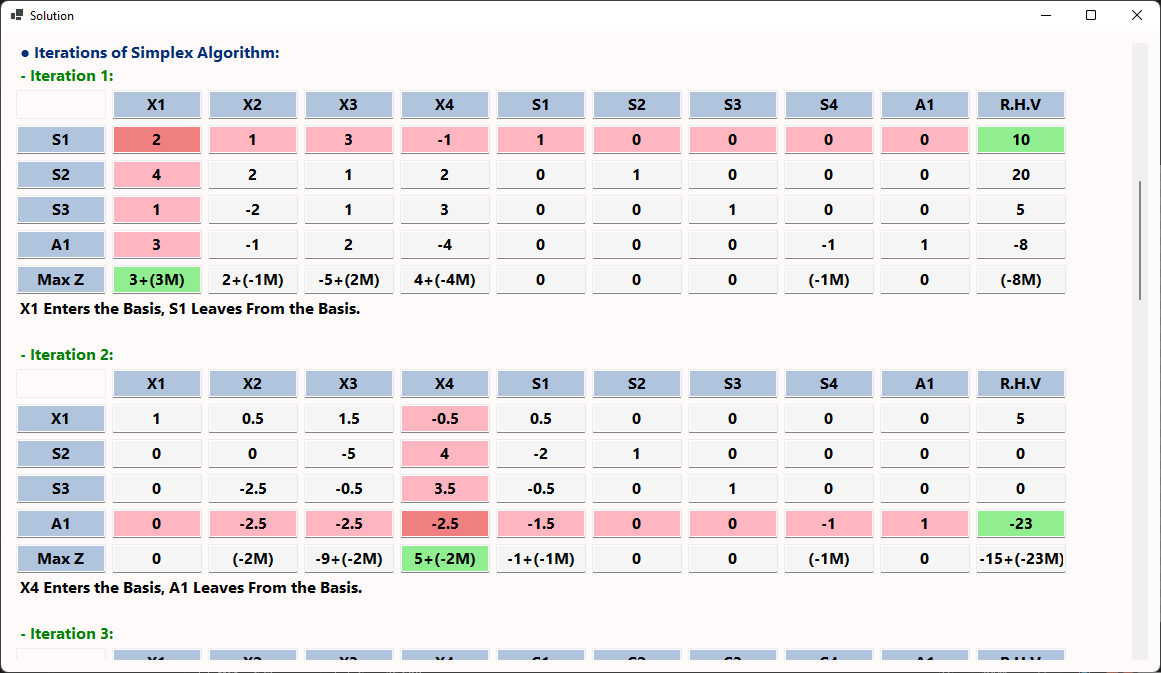Click the X1 column header in Iteration 1

click(x=156, y=105)
